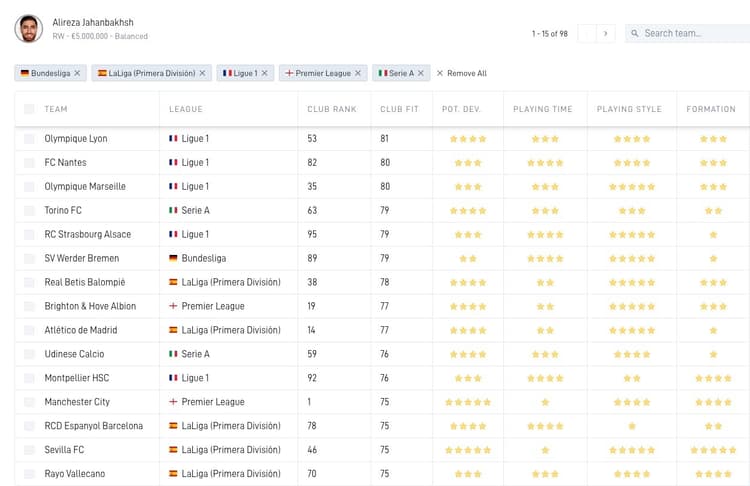This screenshot has height=486, width=750.
Task: Open the Sevilla FC team entry
Action: pos(64,450)
